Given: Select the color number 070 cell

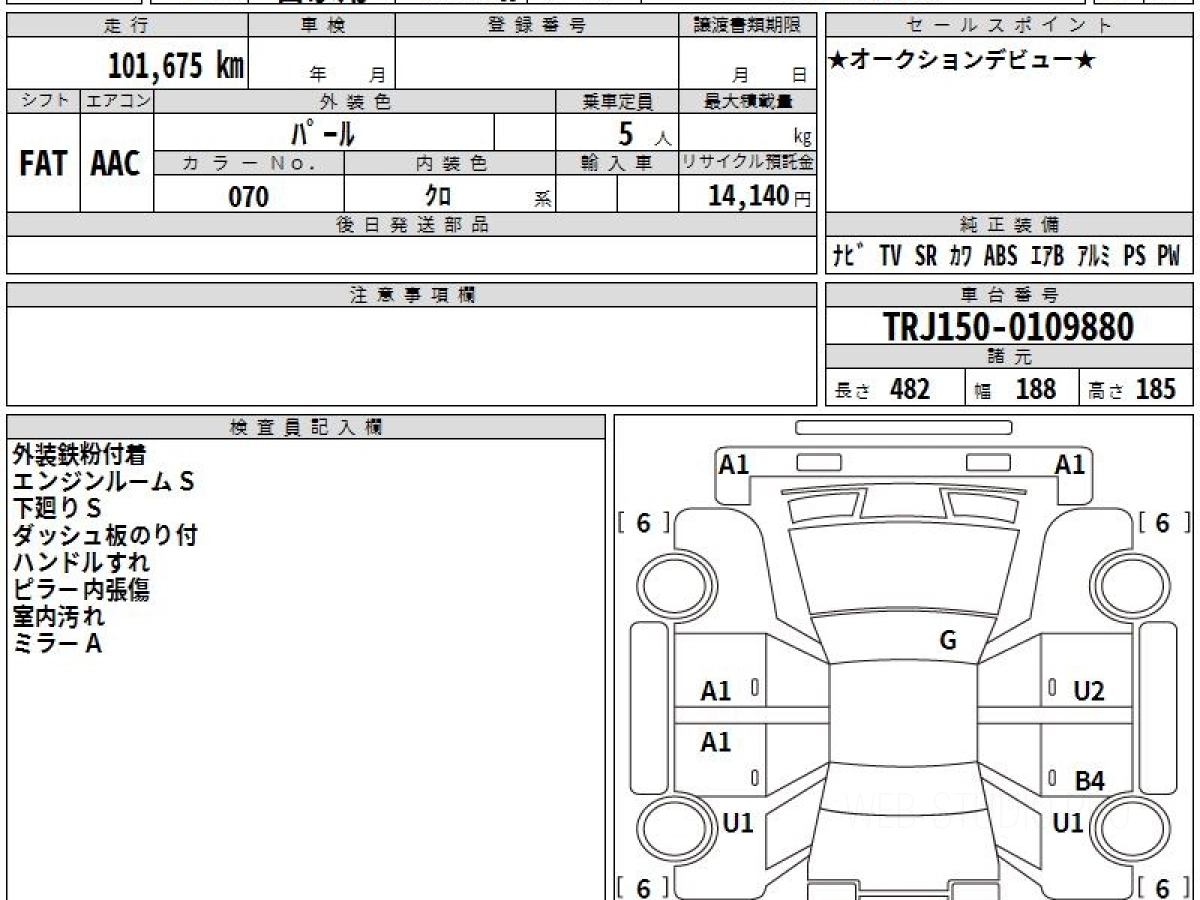Looking at the screenshot, I should point(249,196).
